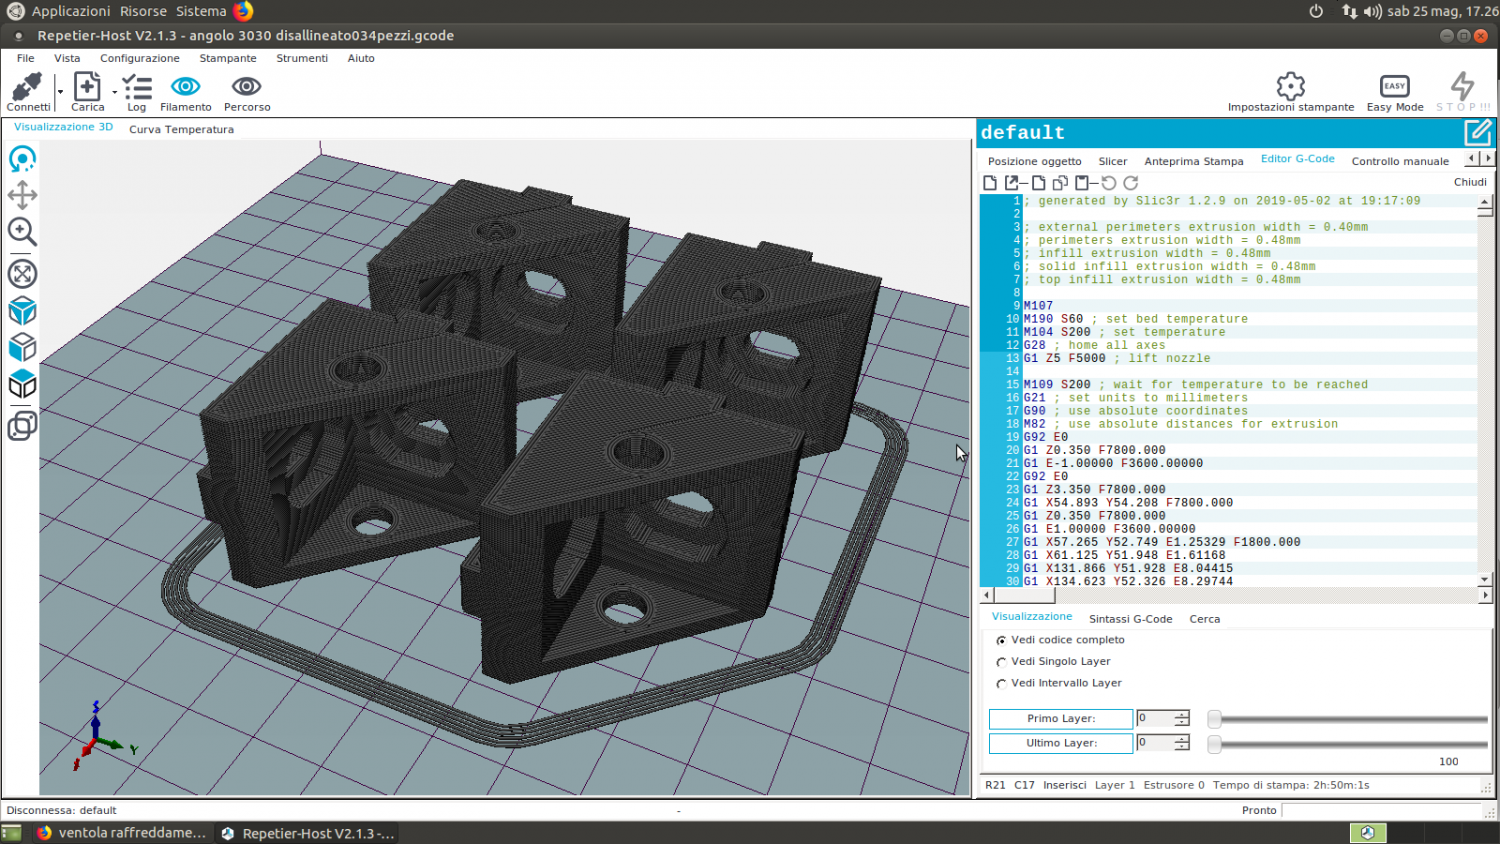Open Sintassi G-Code tab
The height and width of the screenshot is (844, 1500).
click(x=1130, y=619)
